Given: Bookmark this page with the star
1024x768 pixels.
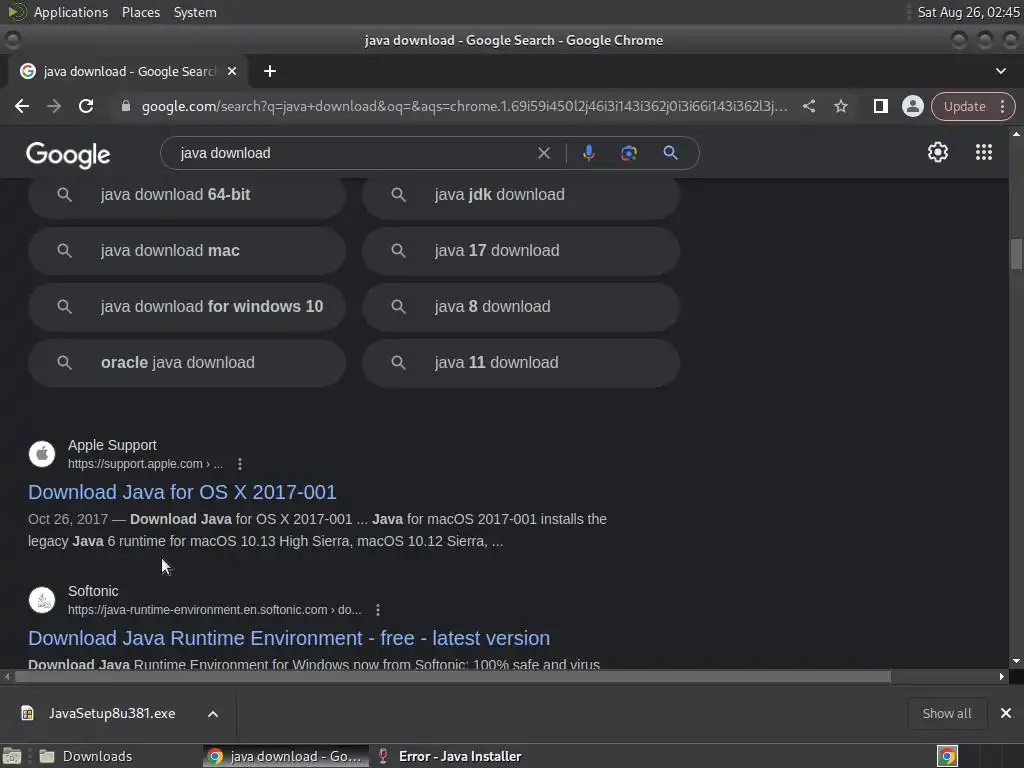Looking at the screenshot, I should click(x=841, y=106).
